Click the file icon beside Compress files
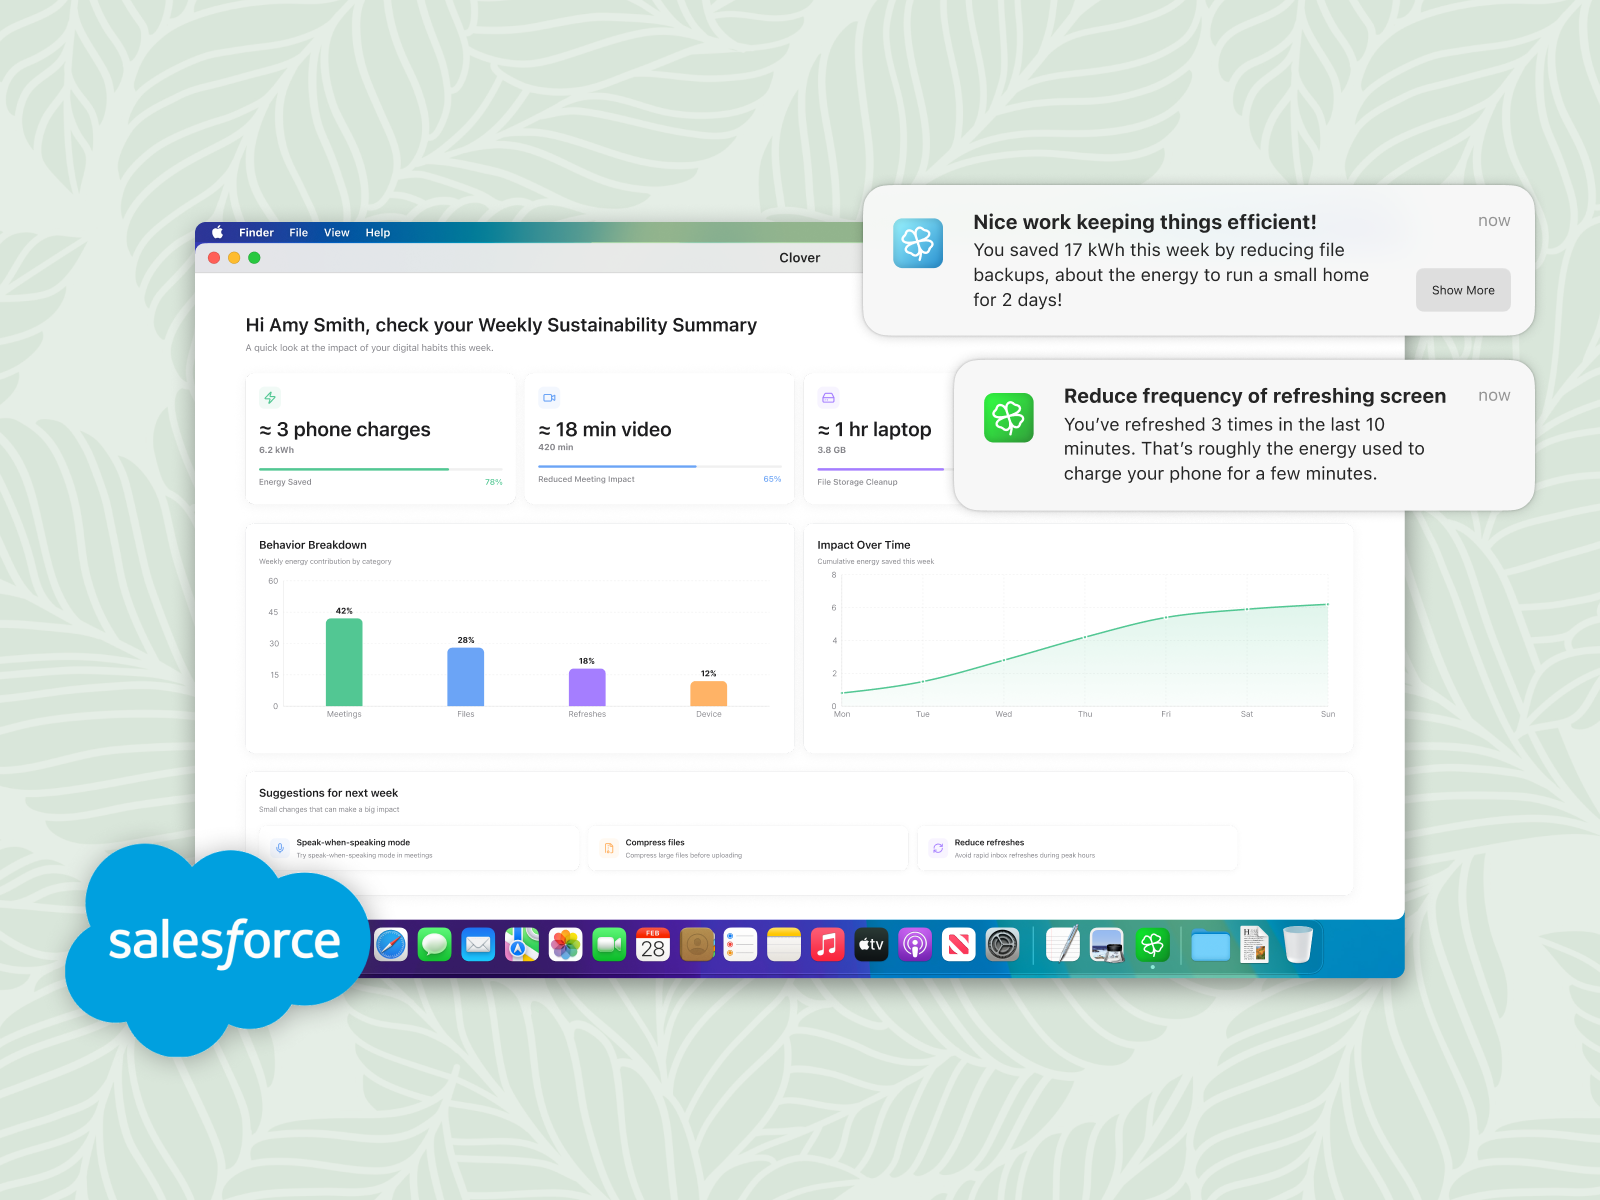The image size is (1600, 1200). click(x=609, y=848)
